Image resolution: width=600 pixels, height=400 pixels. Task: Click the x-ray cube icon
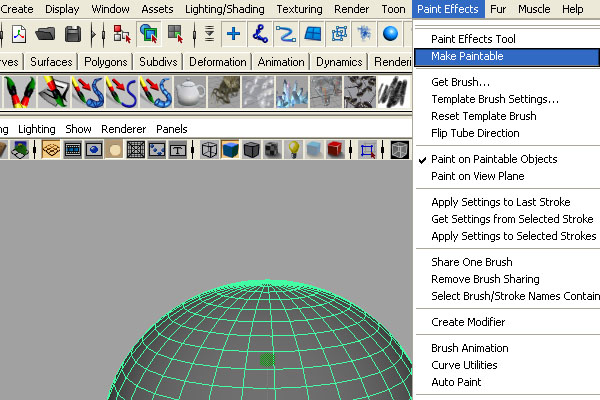point(399,150)
